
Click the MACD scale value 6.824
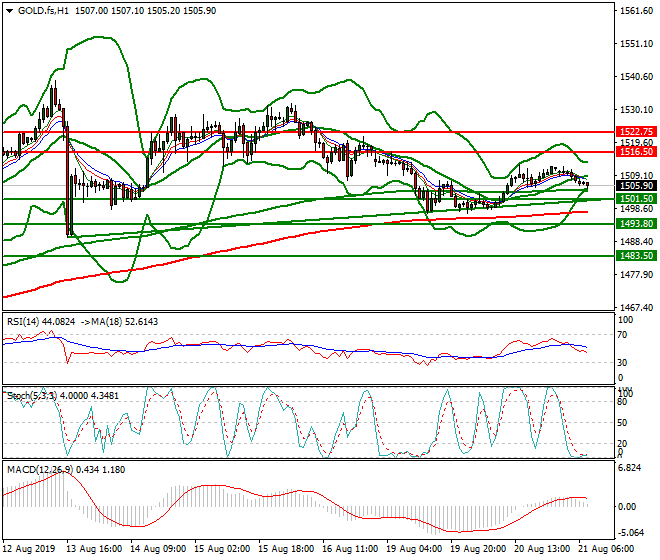click(630, 468)
